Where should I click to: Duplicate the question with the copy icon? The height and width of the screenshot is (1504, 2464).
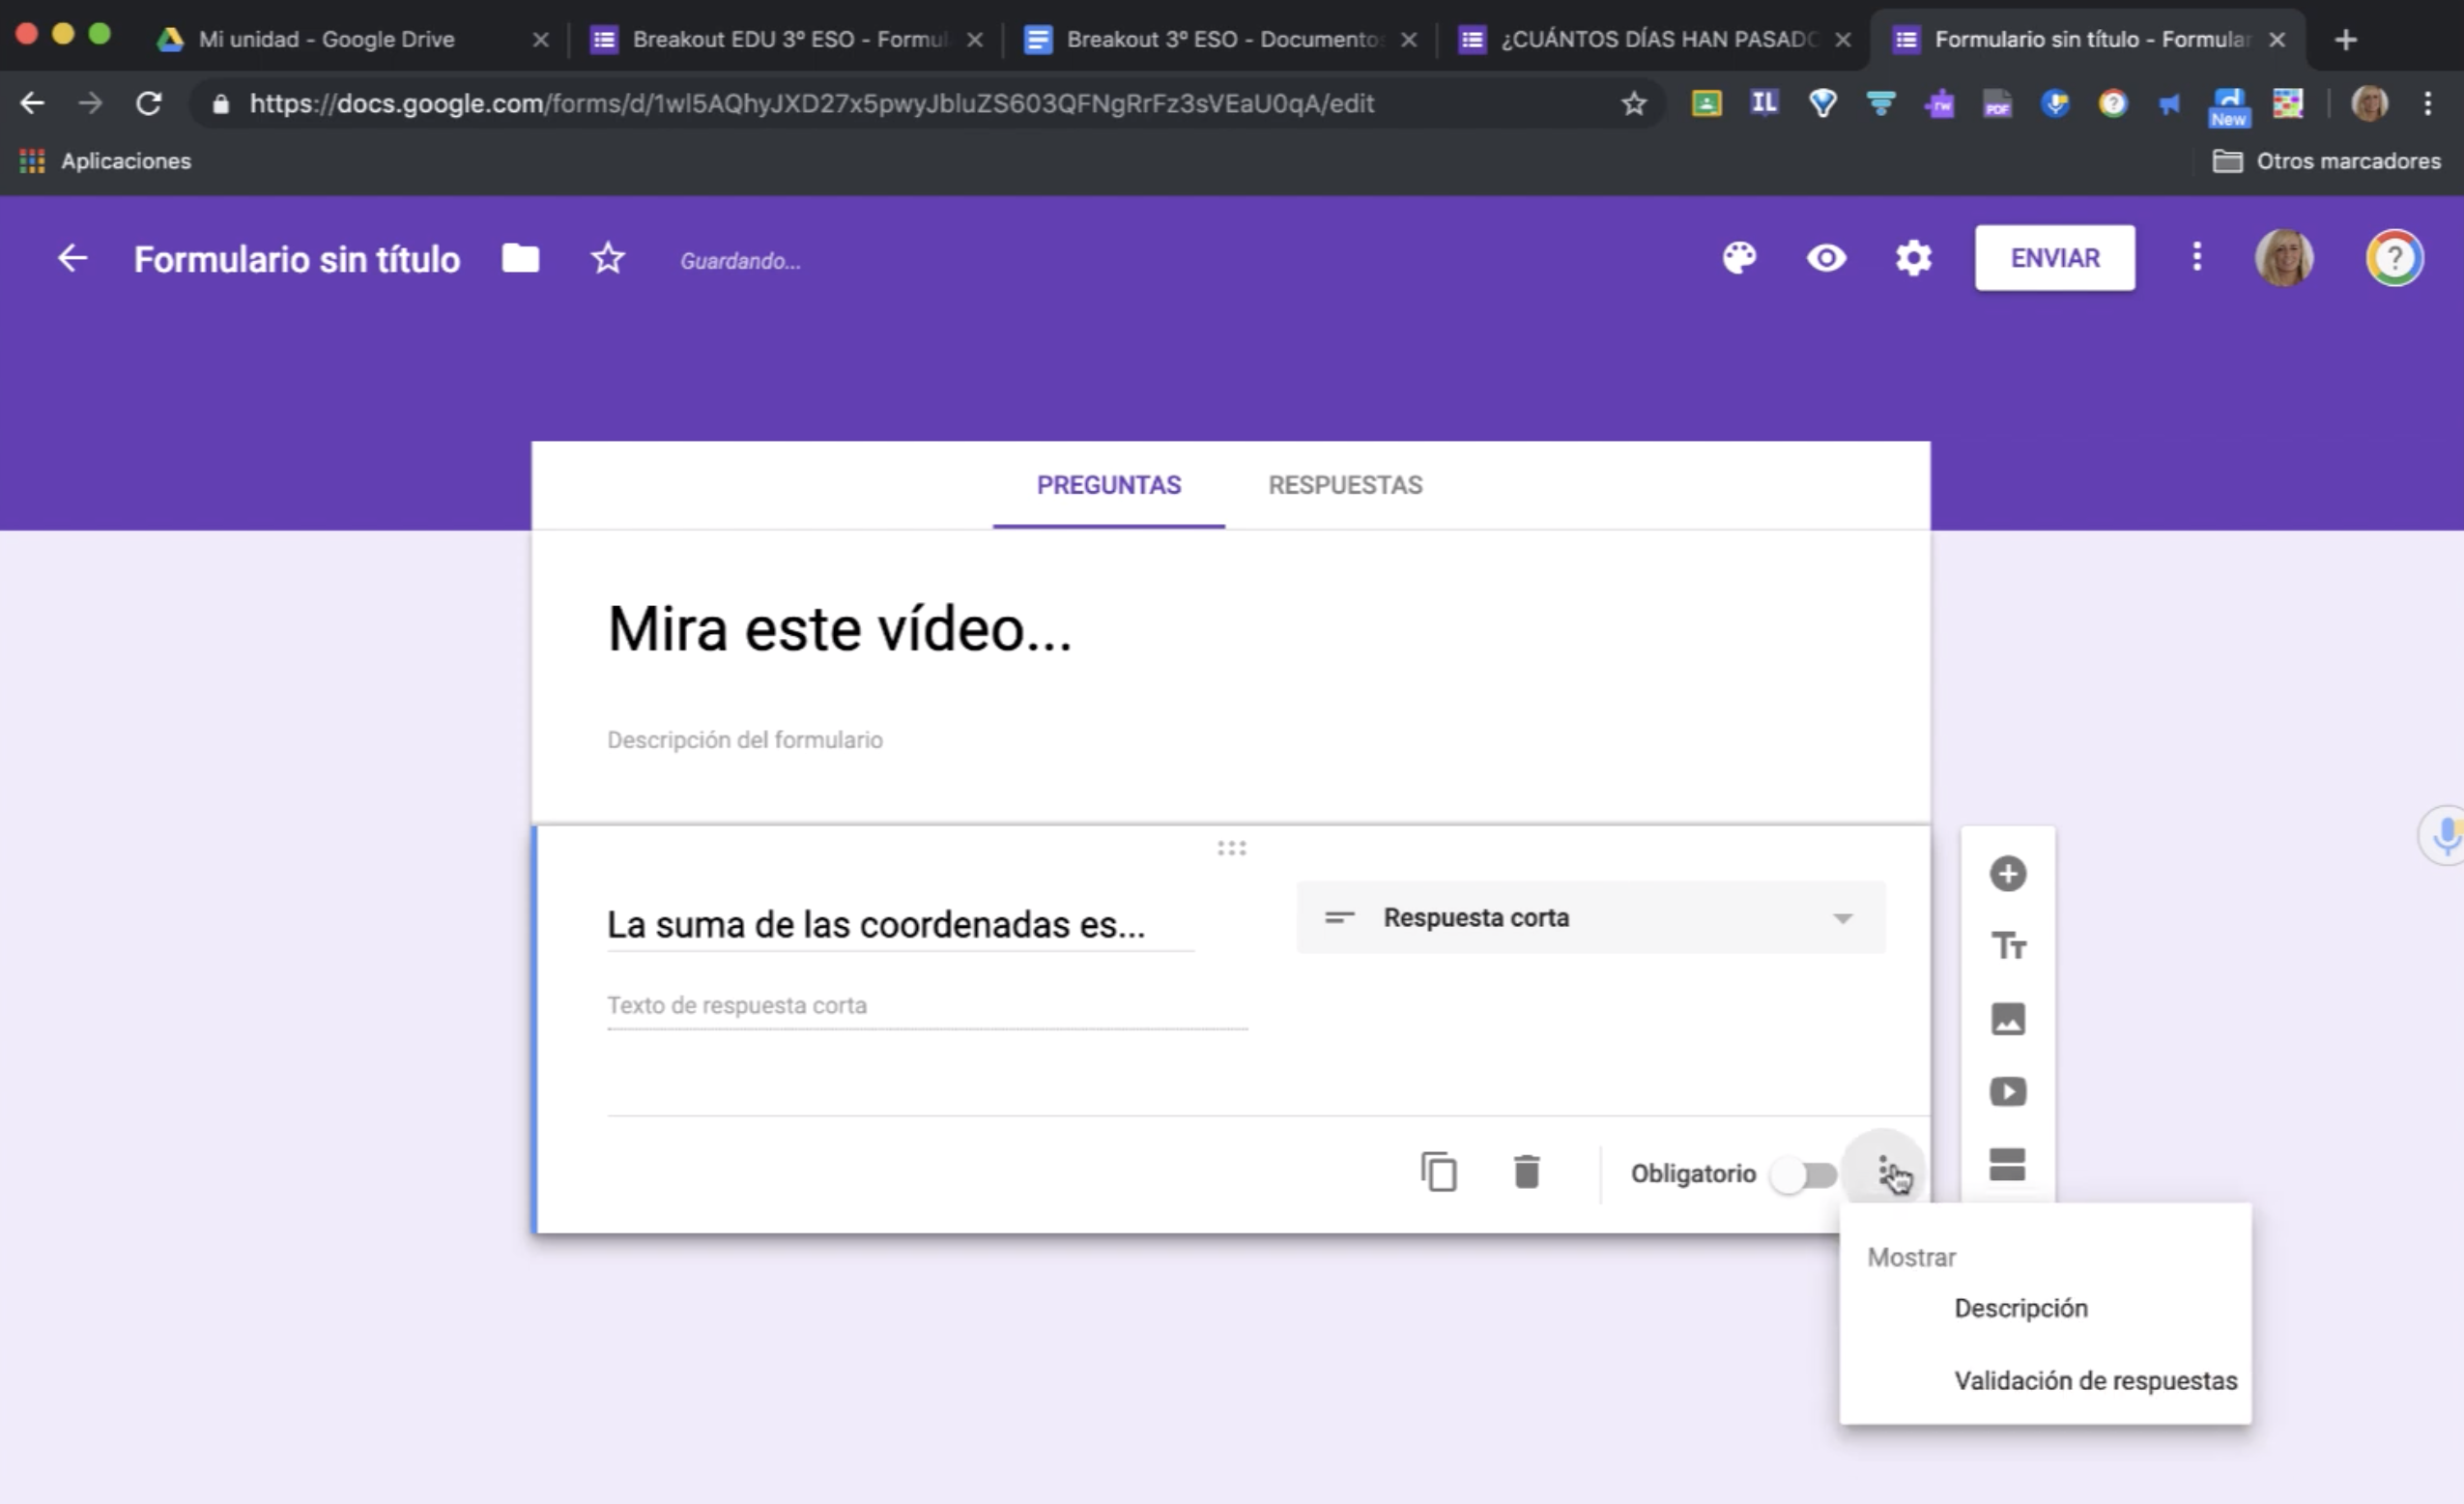[x=1438, y=1172]
